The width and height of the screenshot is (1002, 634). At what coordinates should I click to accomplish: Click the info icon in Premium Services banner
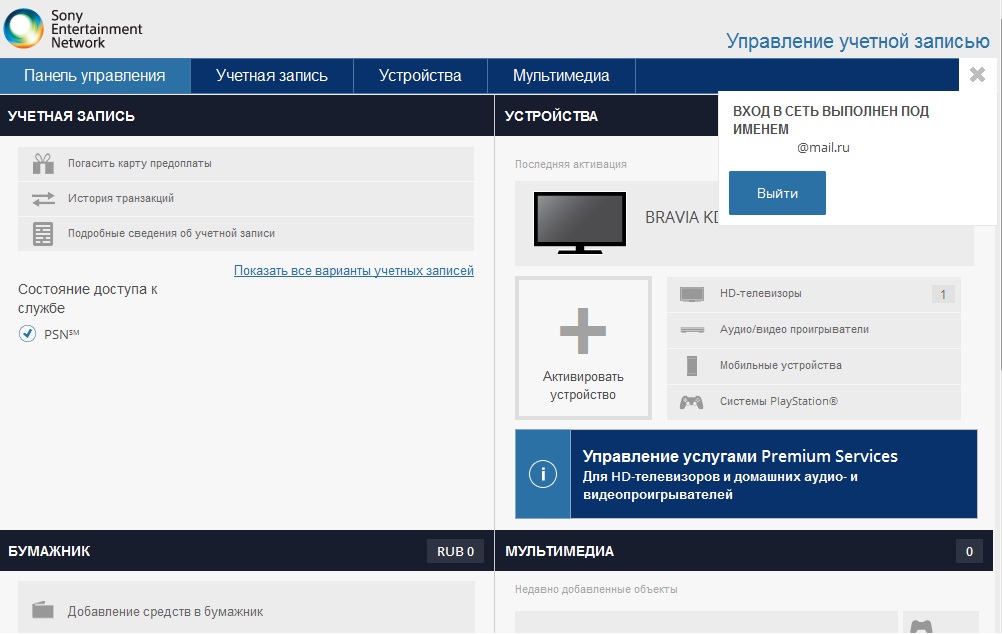pos(542,473)
